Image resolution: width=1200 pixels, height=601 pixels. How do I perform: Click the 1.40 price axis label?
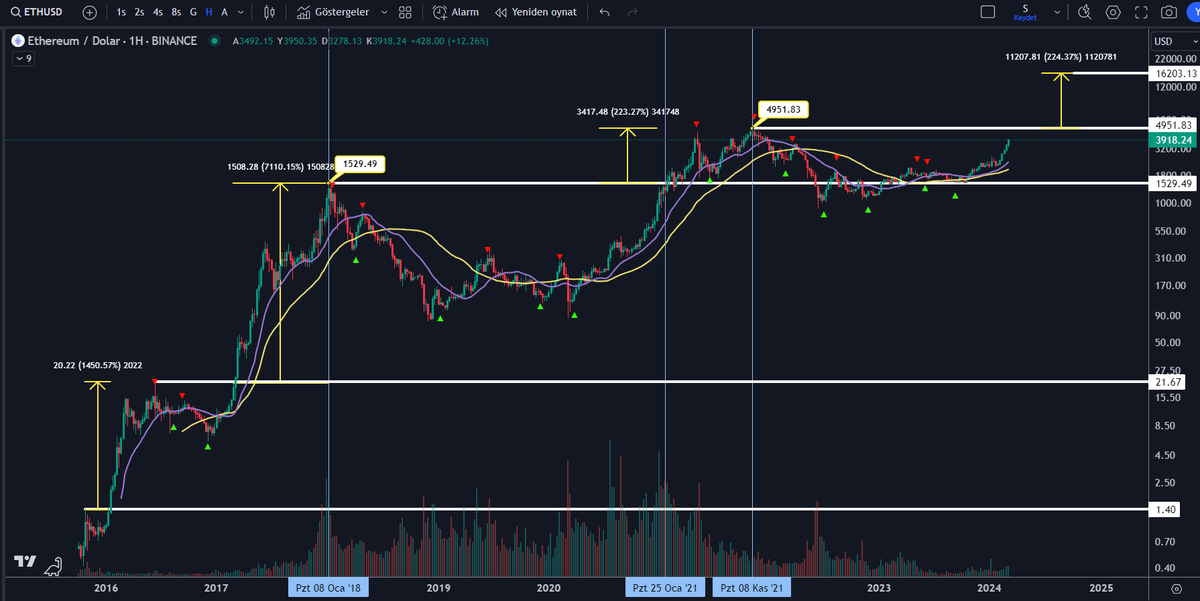pos(1166,510)
